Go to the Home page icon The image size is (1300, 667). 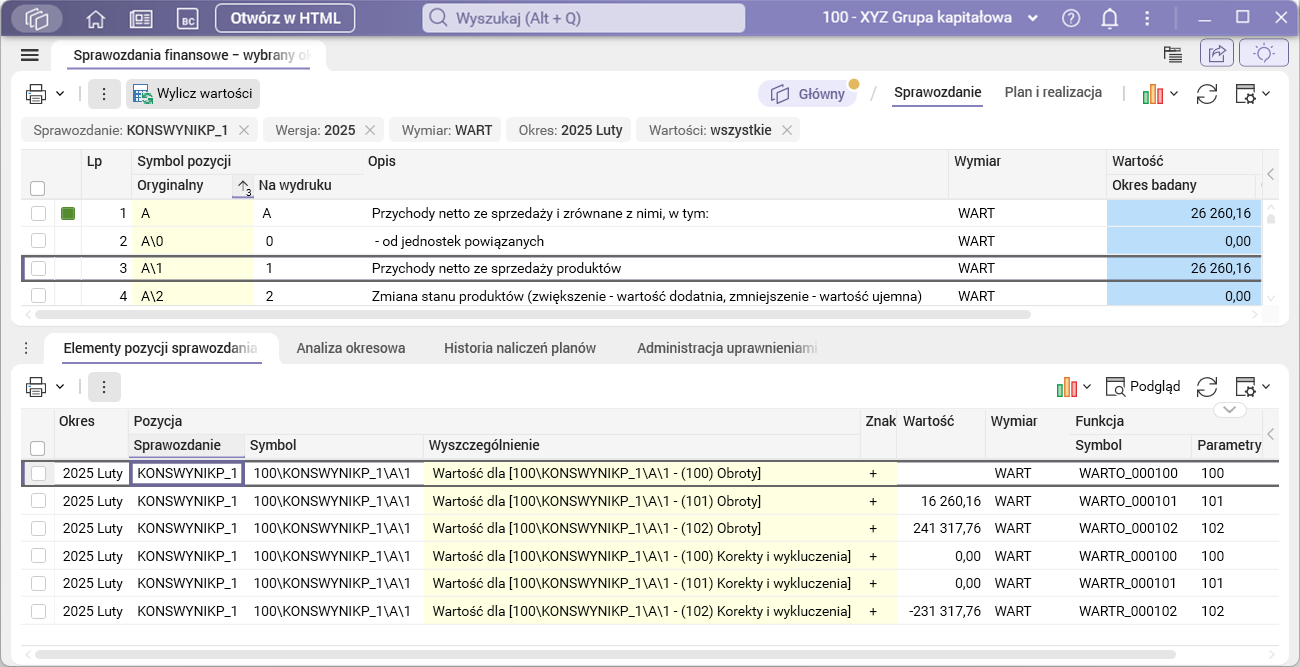(96, 18)
